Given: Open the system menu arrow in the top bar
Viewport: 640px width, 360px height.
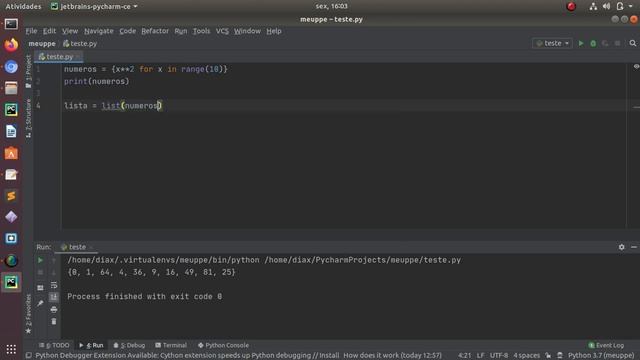Looking at the screenshot, I should [x=631, y=6].
